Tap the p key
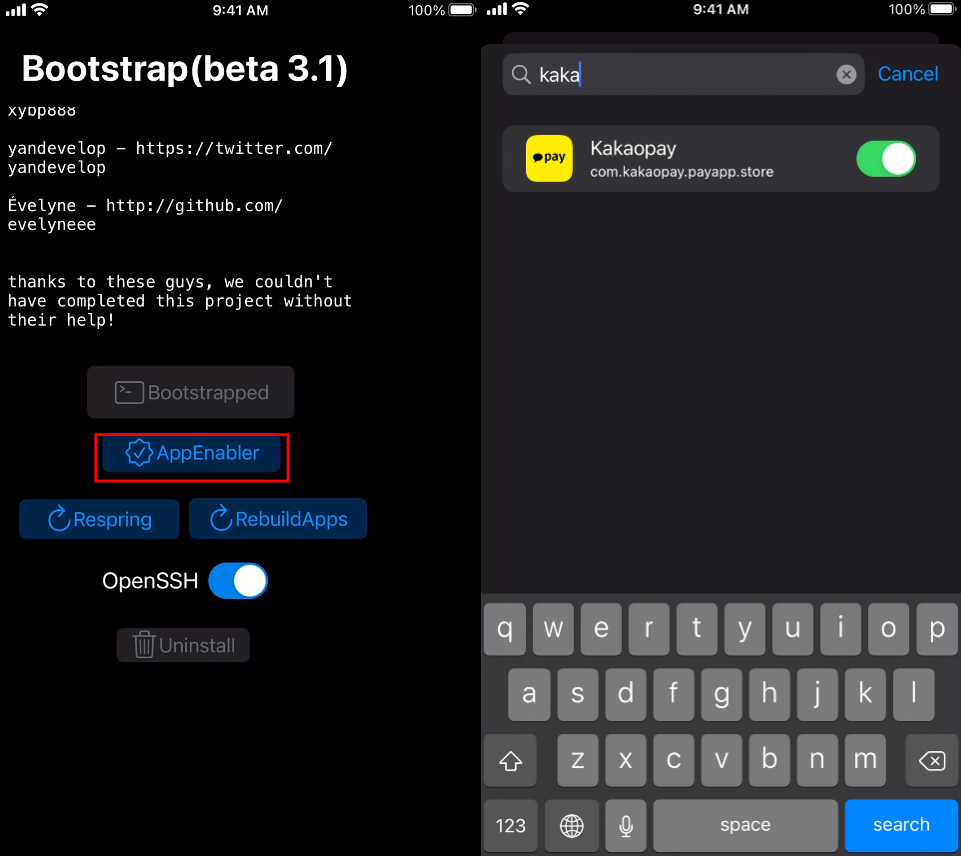Image resolution: width=961 pixels, height=856 pixels. click(x=936, y=629)
